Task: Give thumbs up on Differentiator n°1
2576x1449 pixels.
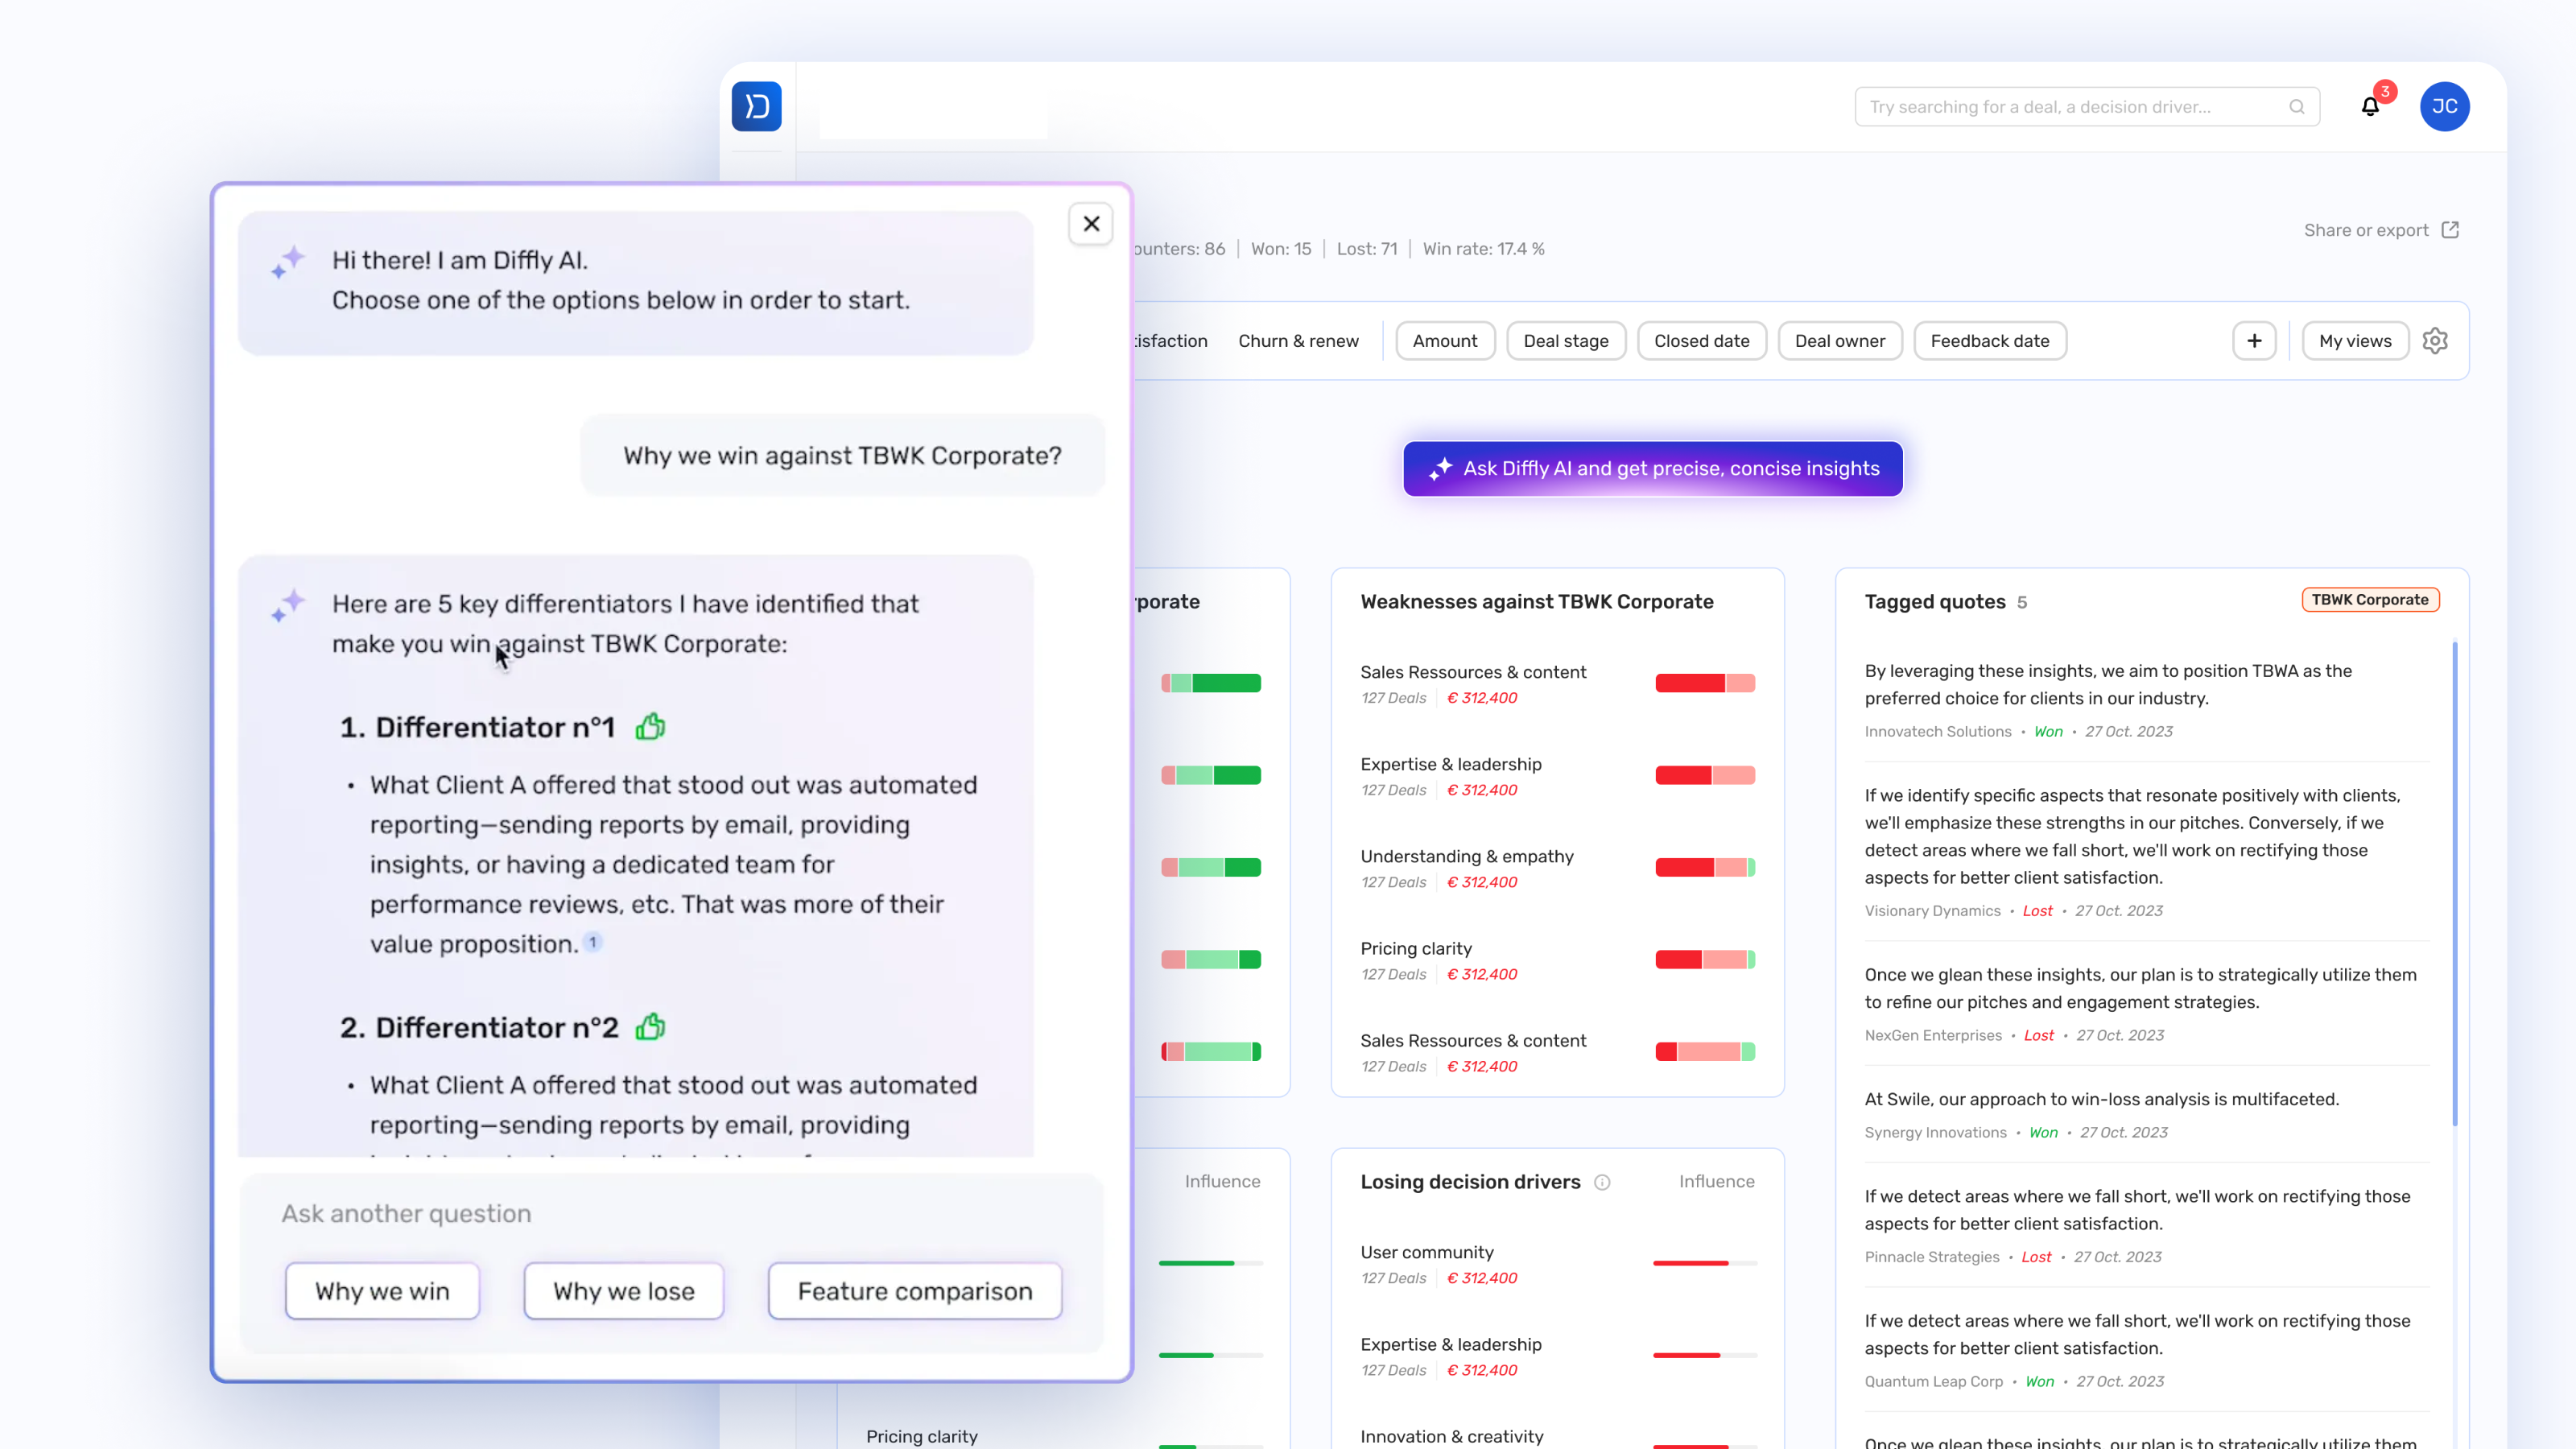Action: [651, 727]
